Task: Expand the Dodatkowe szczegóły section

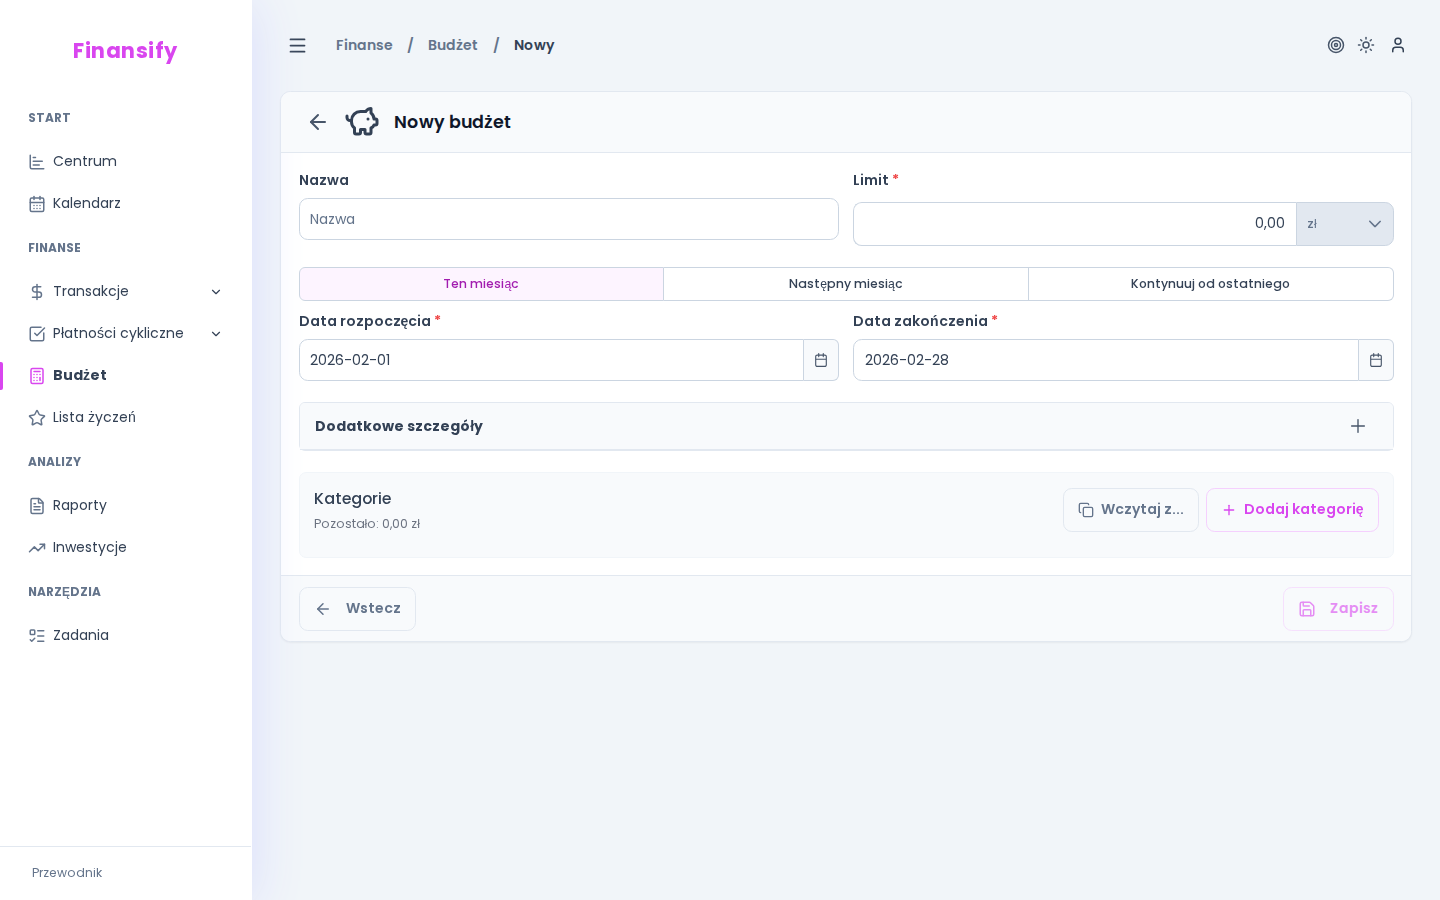Action: point(1357,426)
